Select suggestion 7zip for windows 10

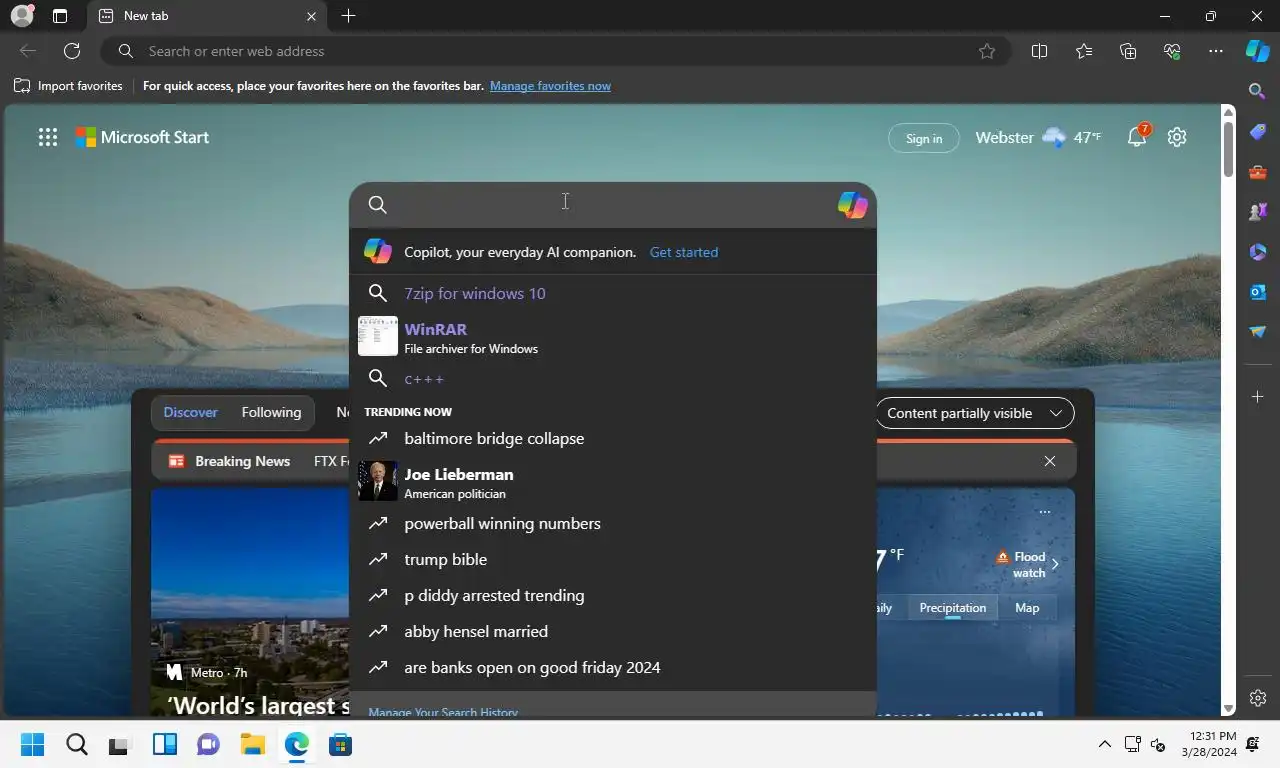coord(613,293)
